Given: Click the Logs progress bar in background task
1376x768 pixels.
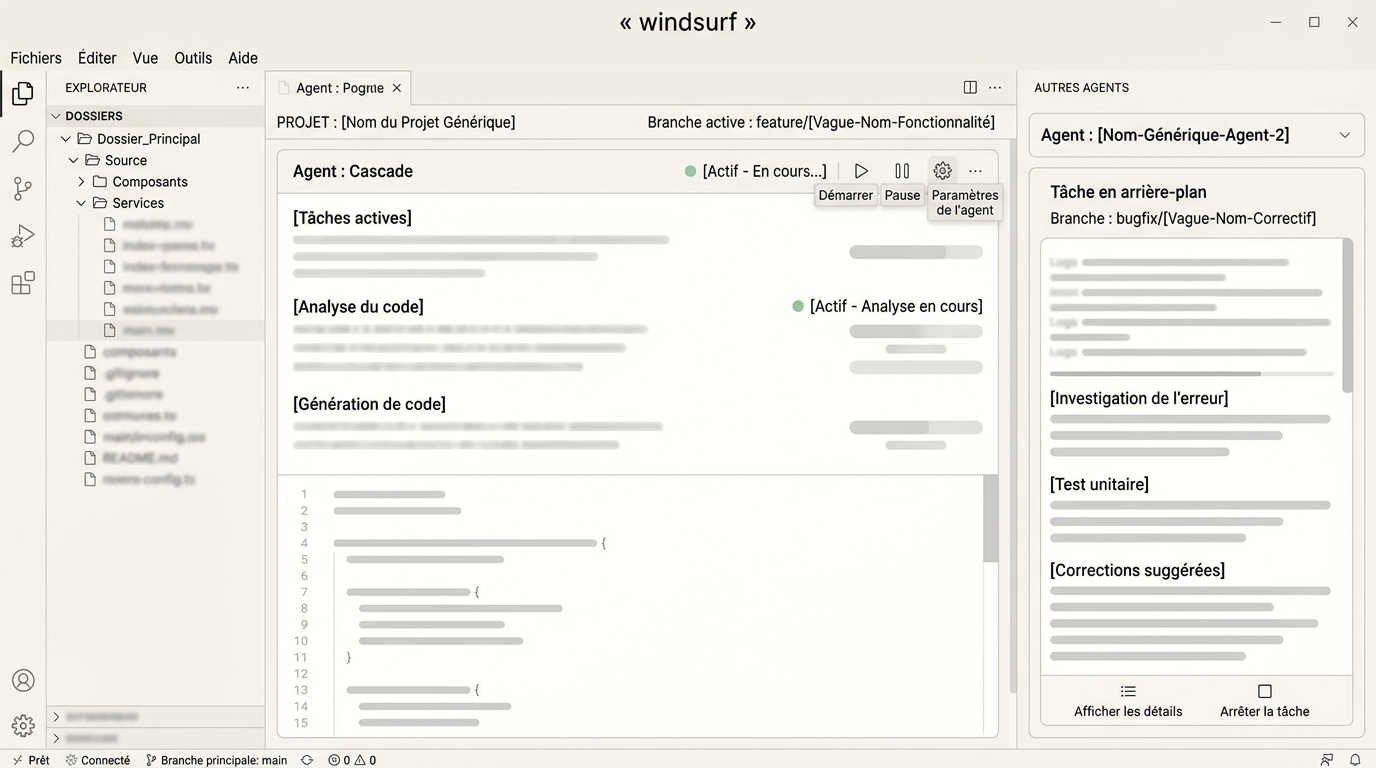Looking at the screenshot, I should point(1192,373).
